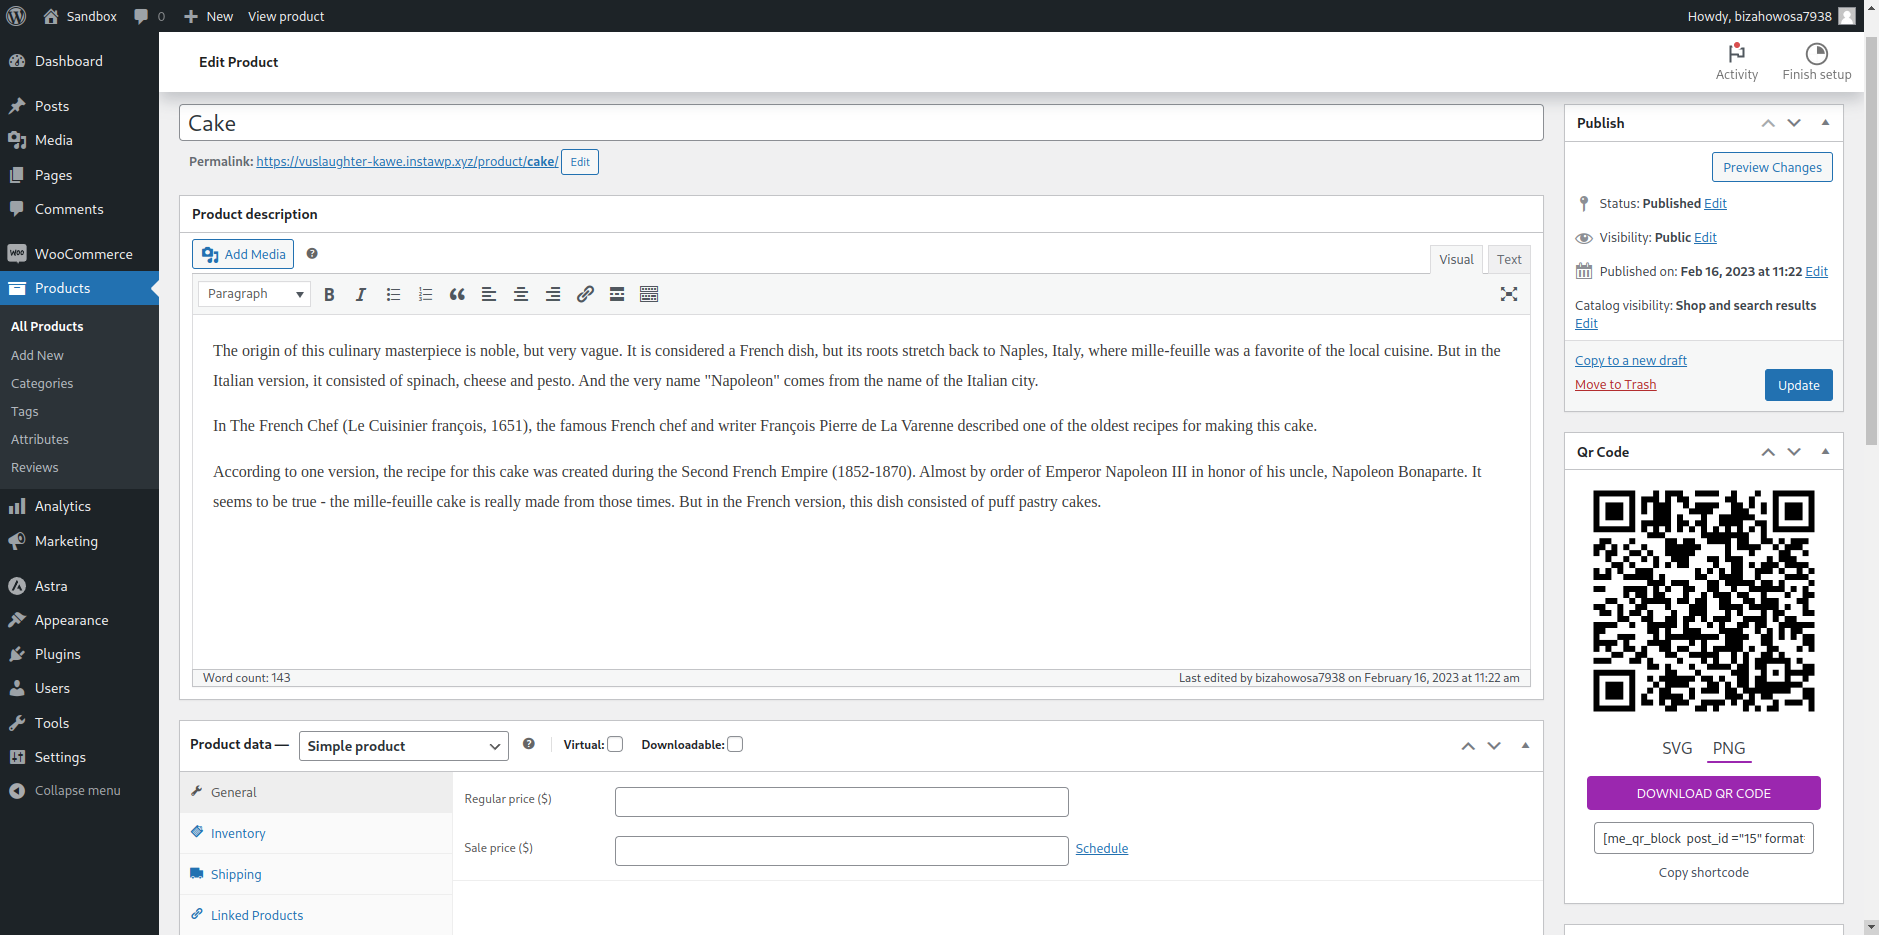This screenshot has height=935, width=1879.
Task: Click the insert link toolbar icon
Action: [585, 294]
